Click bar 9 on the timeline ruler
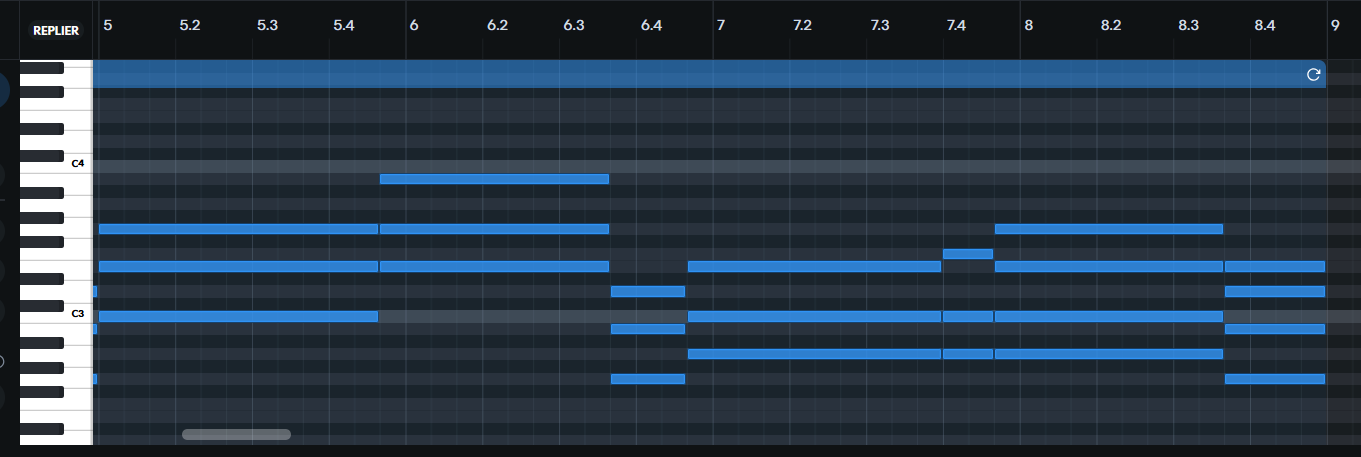This screenshot has width=1361, height=457. [x=1335, y=25]
